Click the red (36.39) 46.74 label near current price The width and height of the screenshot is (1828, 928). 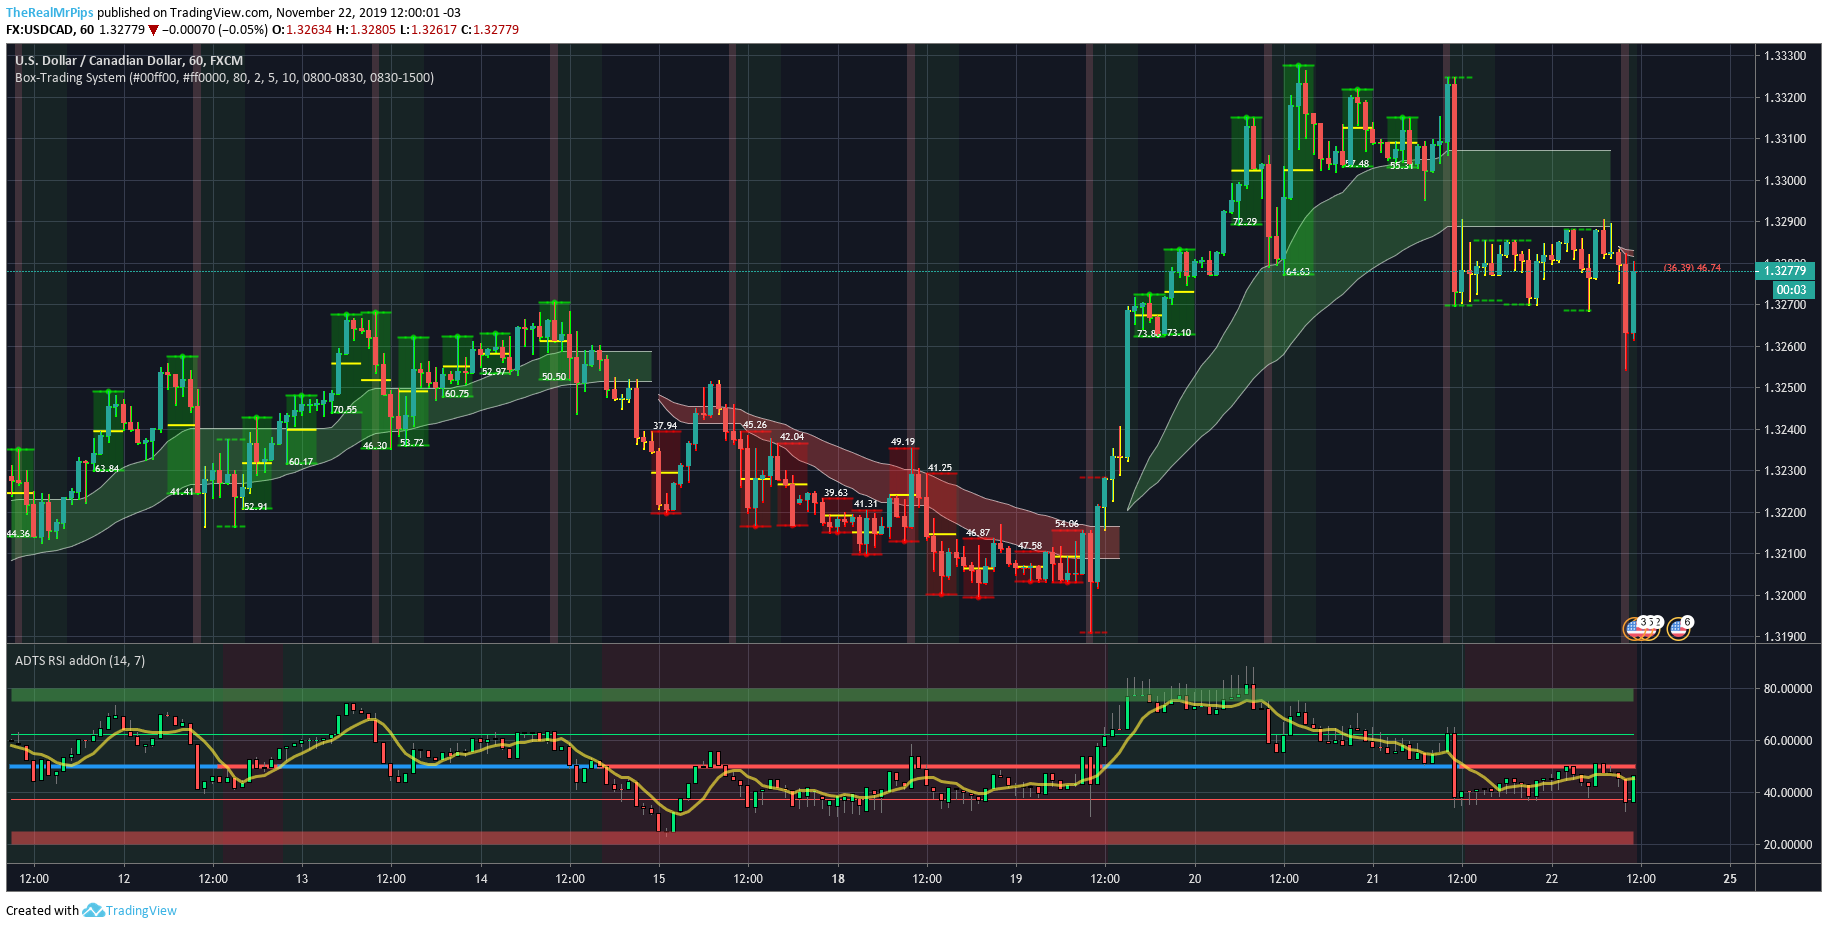[1692, 268]
